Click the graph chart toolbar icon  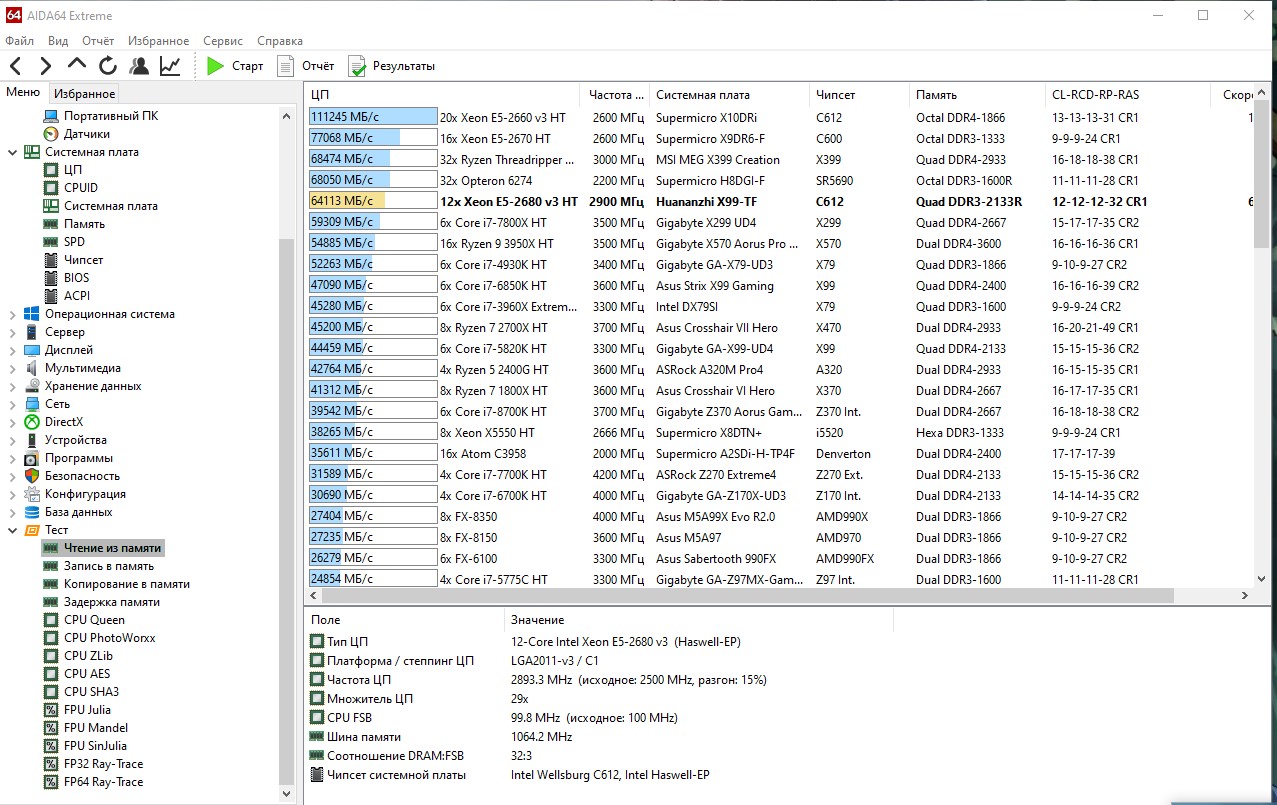click(170, 66)
